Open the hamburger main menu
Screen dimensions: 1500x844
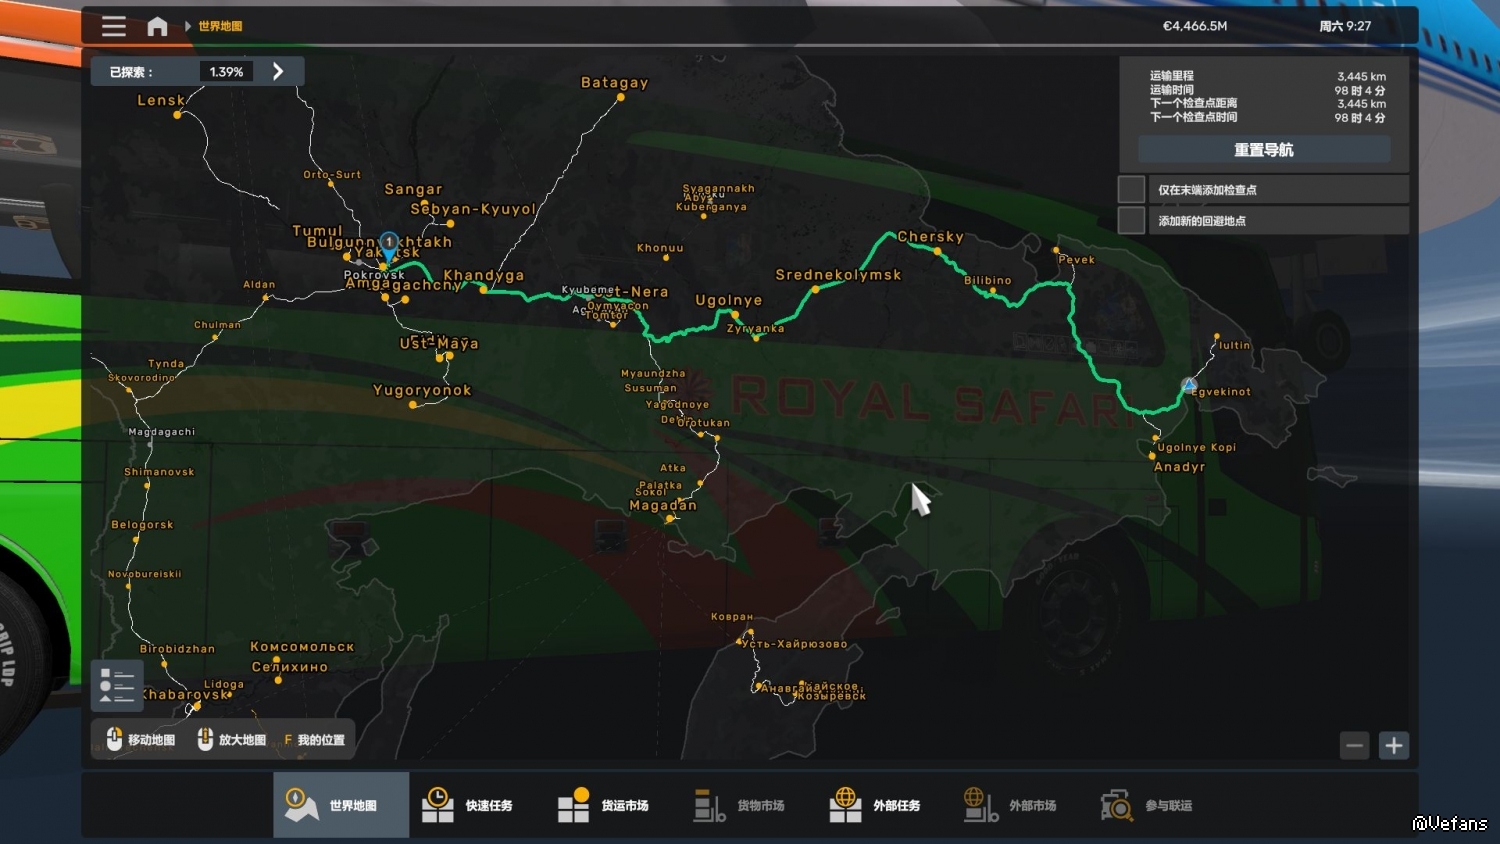(114, 26)
